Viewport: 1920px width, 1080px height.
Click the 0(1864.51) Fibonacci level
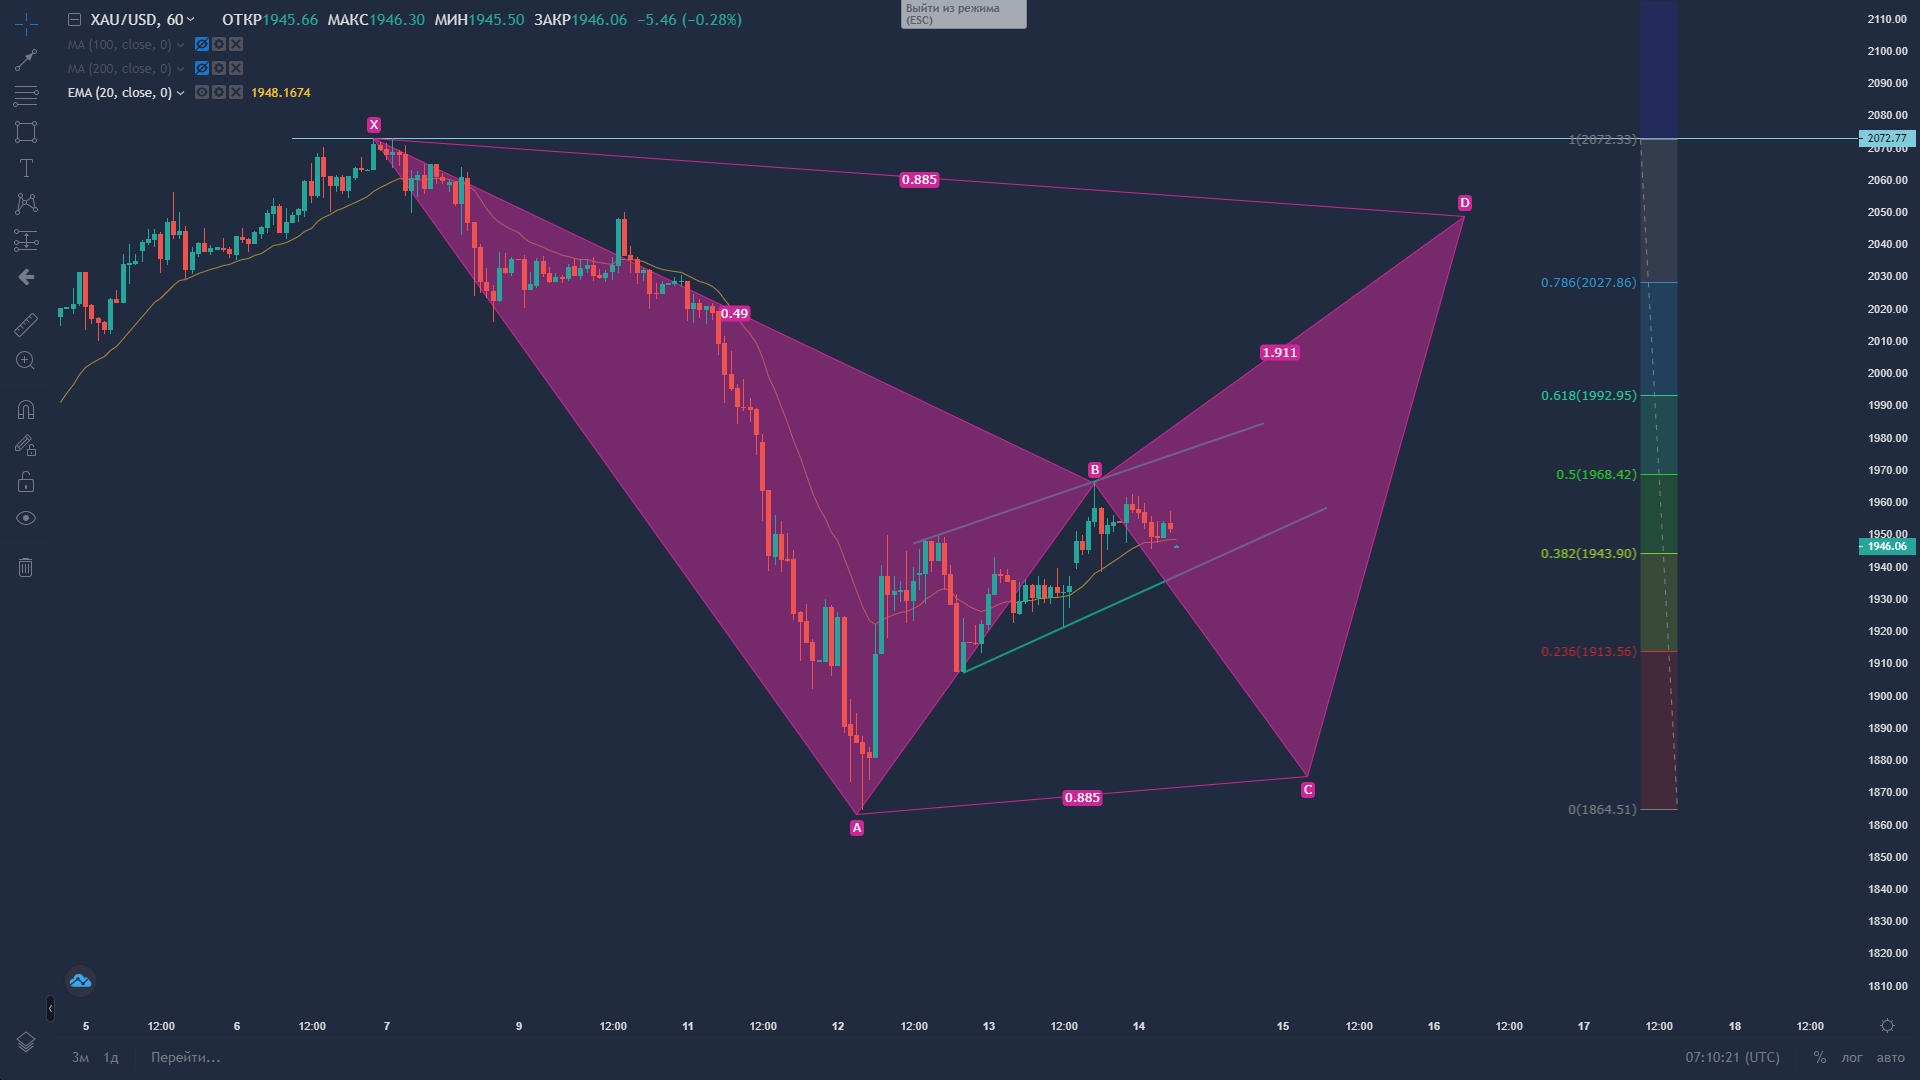[1602, 810]
